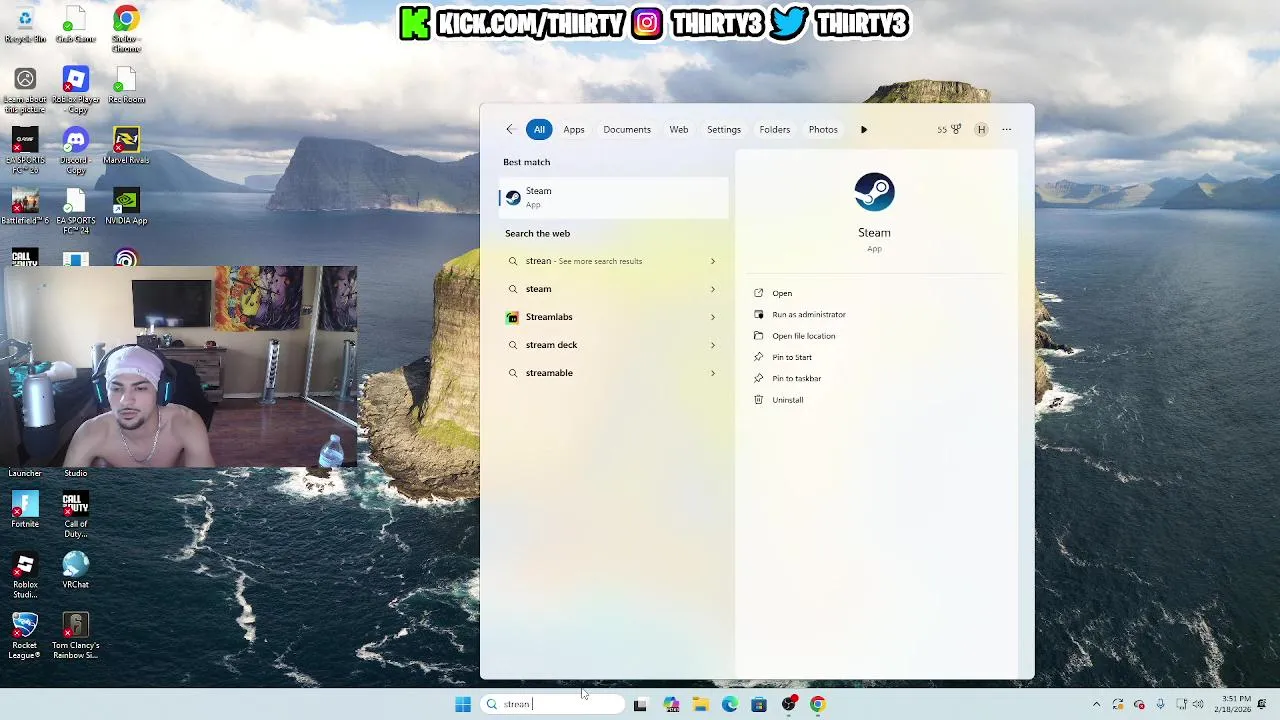Open rewards points indicator in search panel
The width and height of the screenshot is (1280, 720).
[x=949, y=129]
